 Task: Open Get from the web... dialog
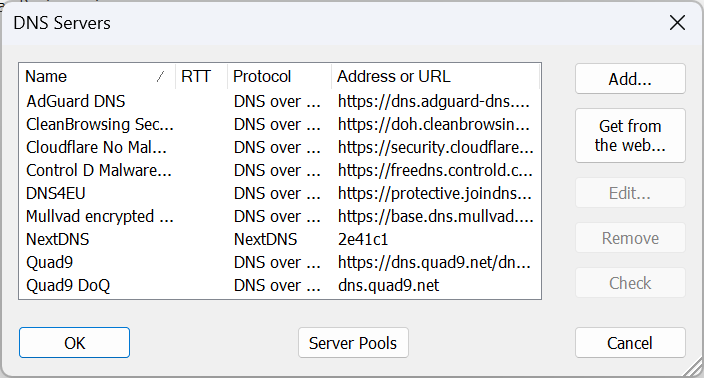click(630, 136)
